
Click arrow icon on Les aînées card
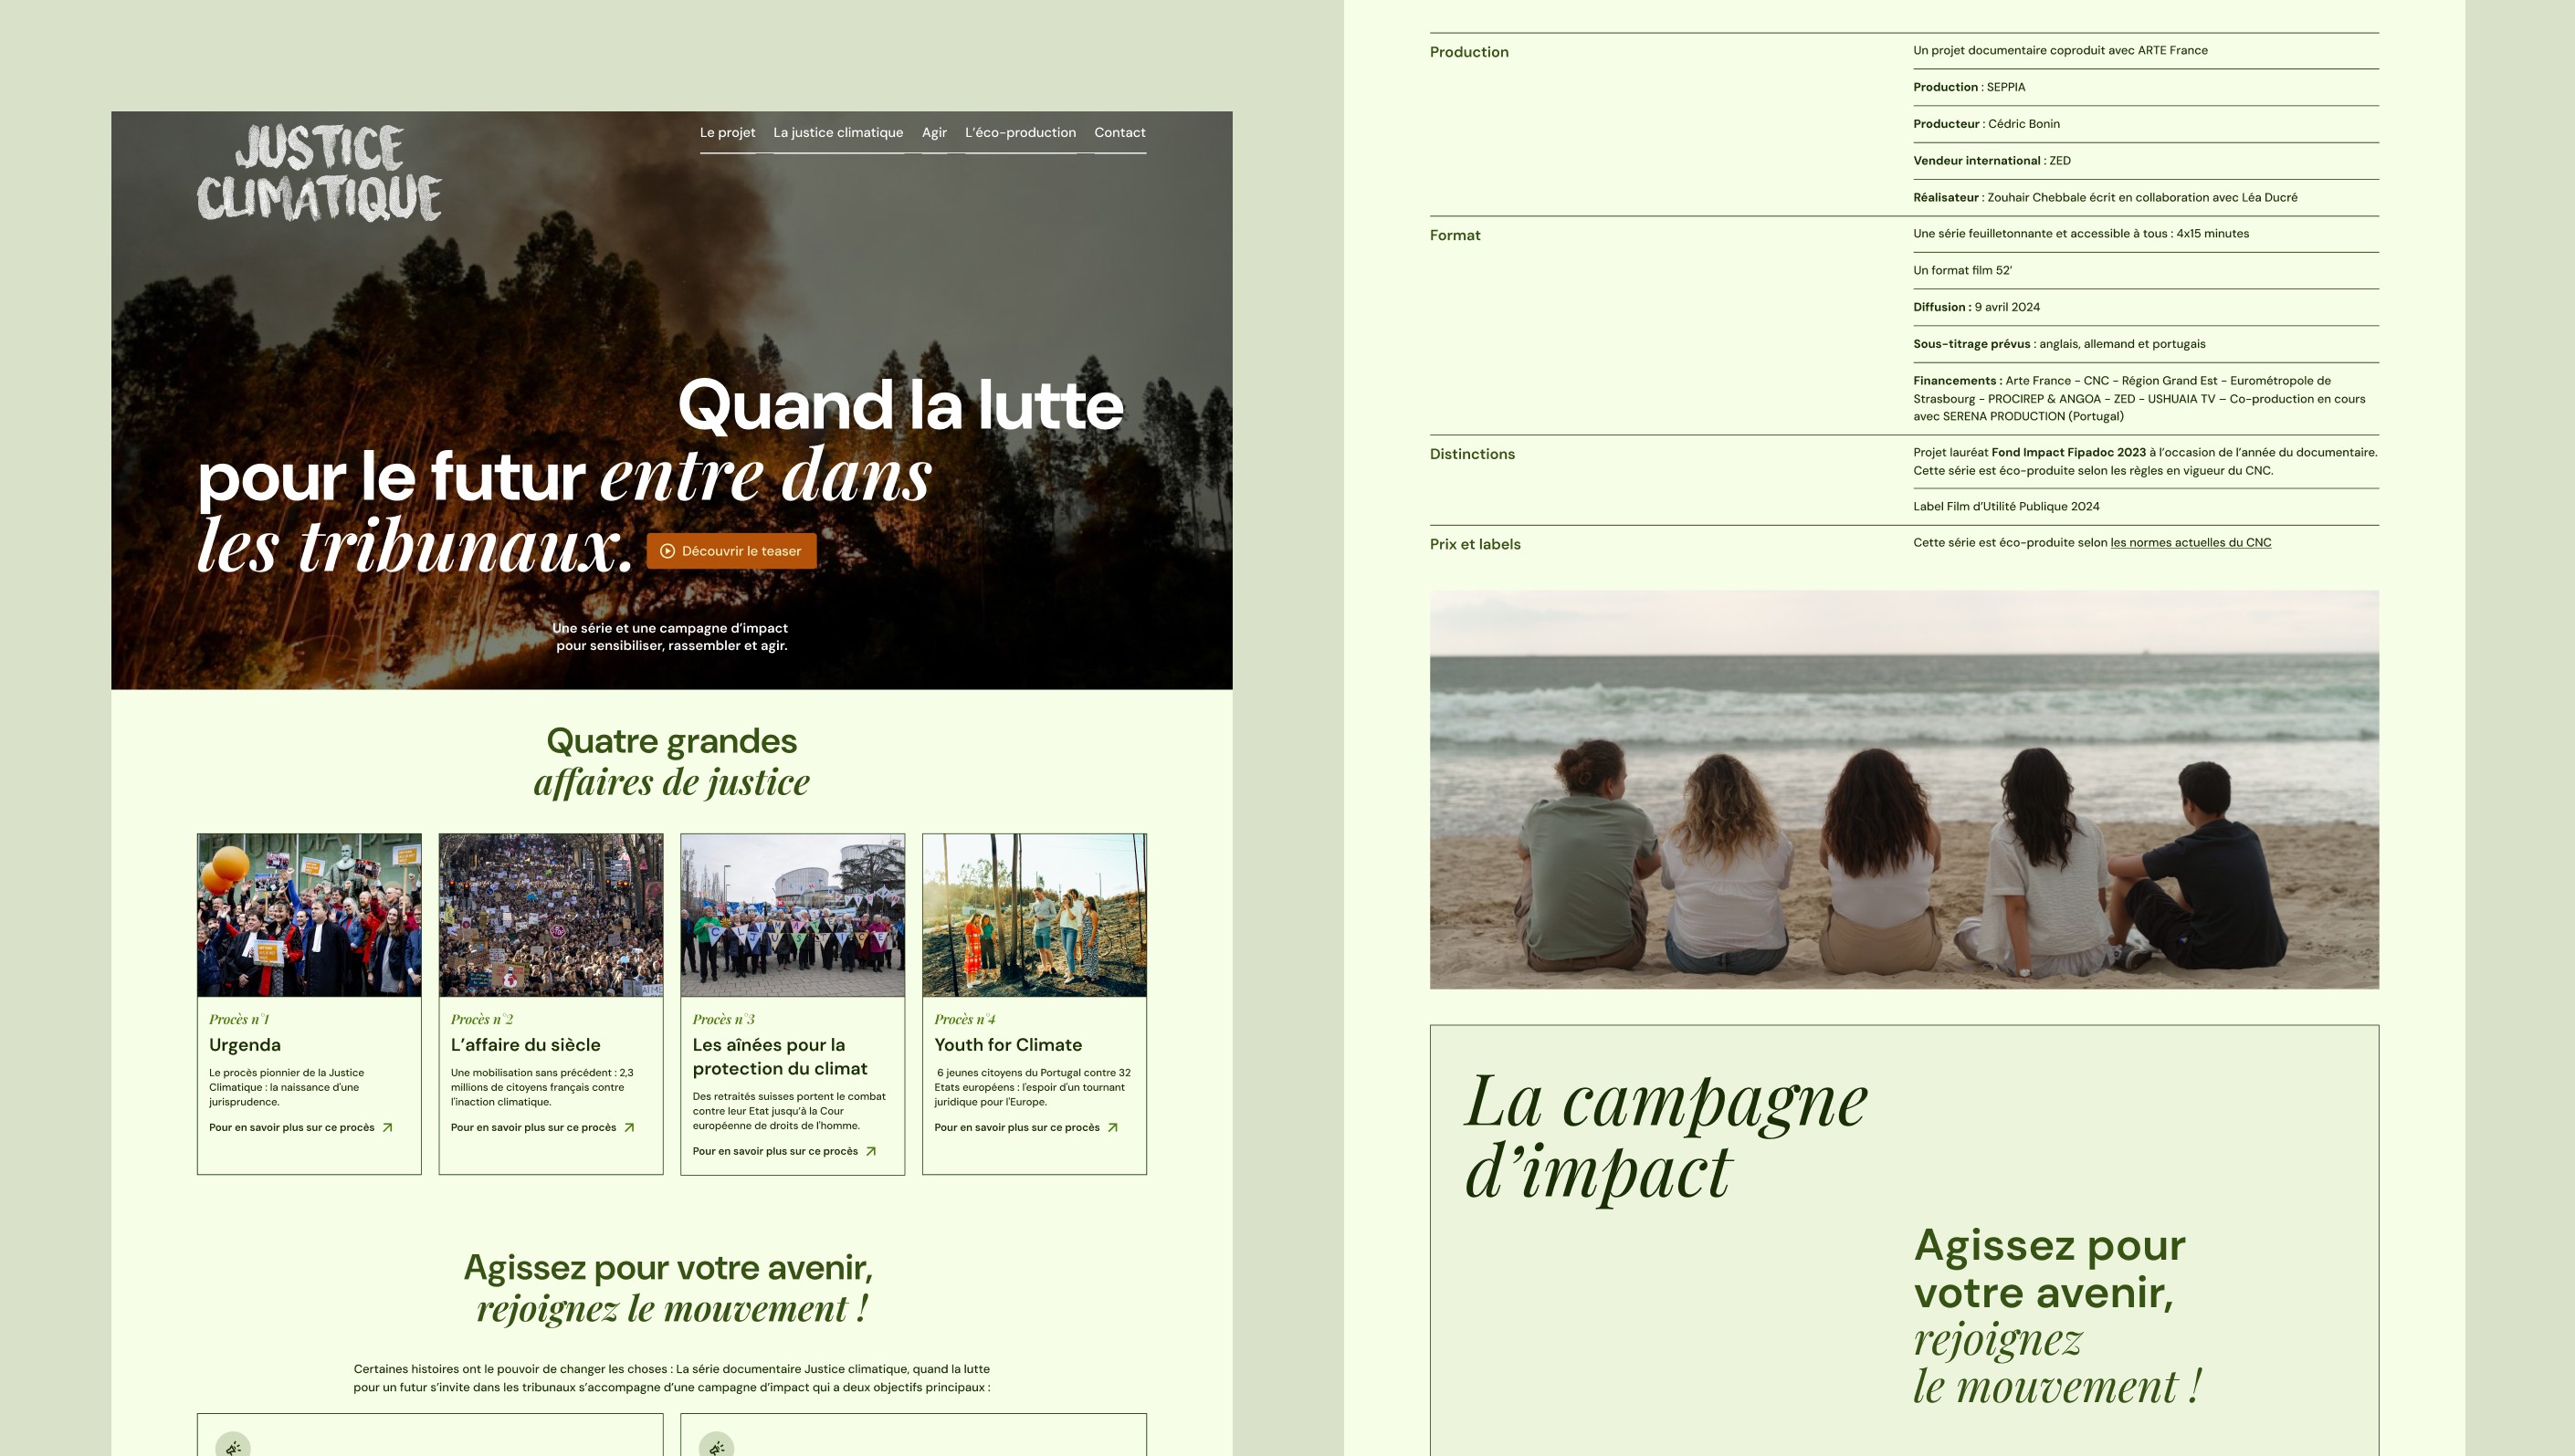tap(871, 1151)
